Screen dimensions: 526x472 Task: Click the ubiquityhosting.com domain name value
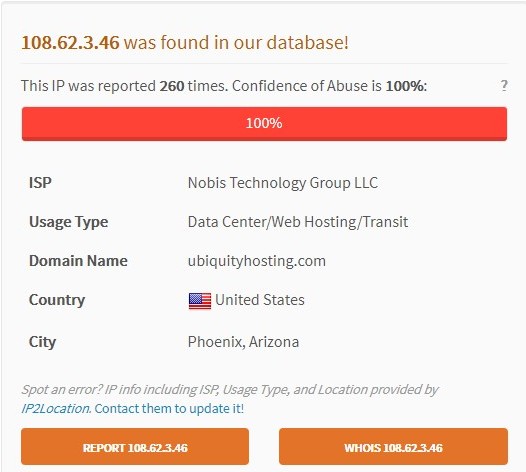[x=257, y=261]
